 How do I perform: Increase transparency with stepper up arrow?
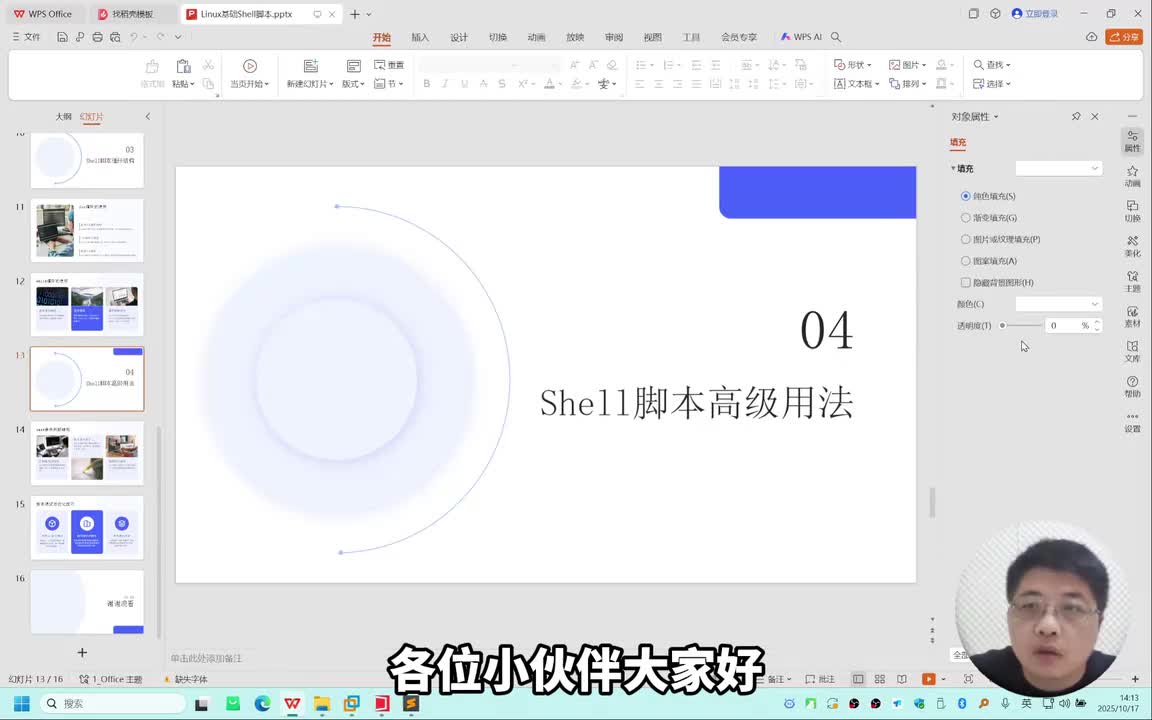point(1097,322)
